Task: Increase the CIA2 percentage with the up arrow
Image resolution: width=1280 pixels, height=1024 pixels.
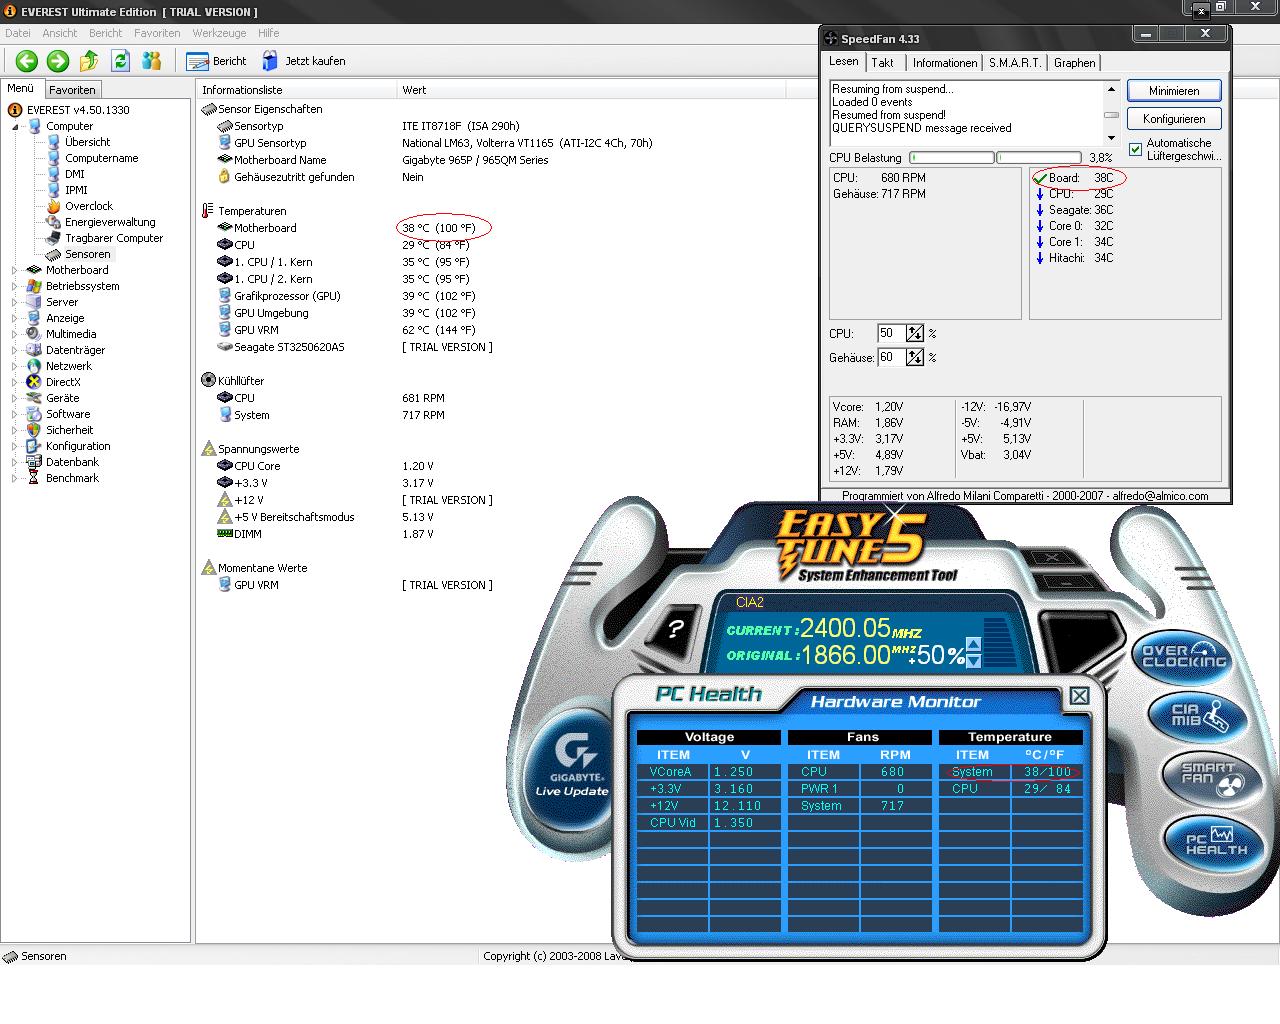Action: (974, 645)
